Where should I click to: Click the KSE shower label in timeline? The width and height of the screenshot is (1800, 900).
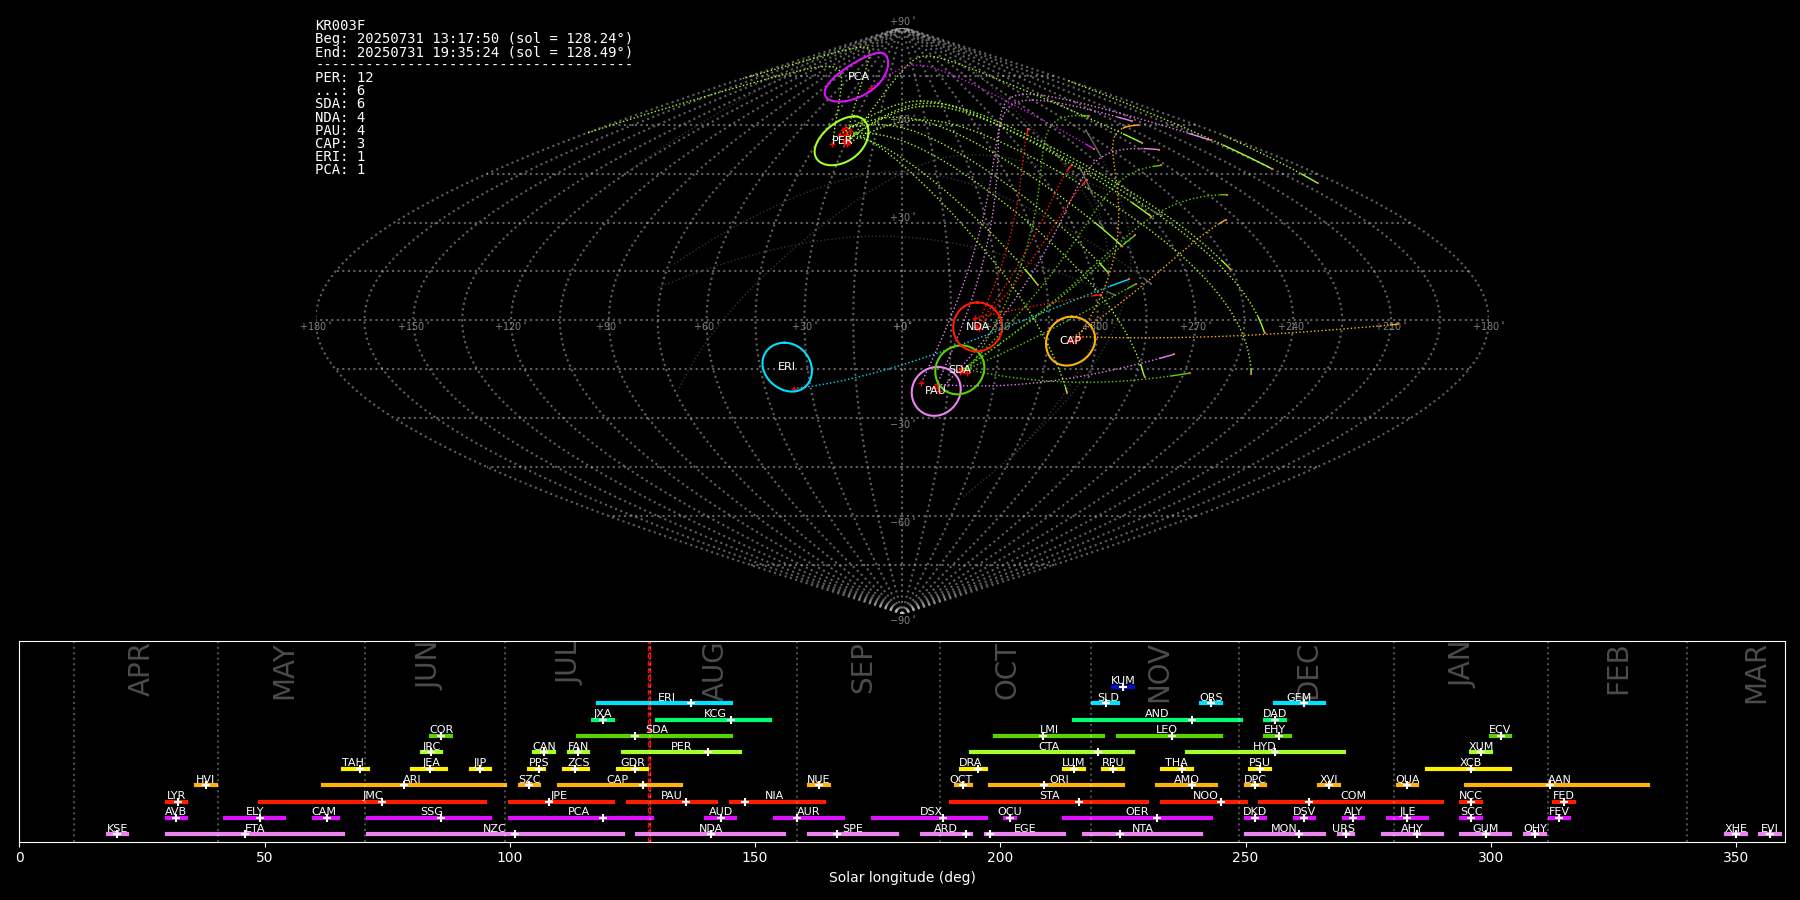(117, 829)
